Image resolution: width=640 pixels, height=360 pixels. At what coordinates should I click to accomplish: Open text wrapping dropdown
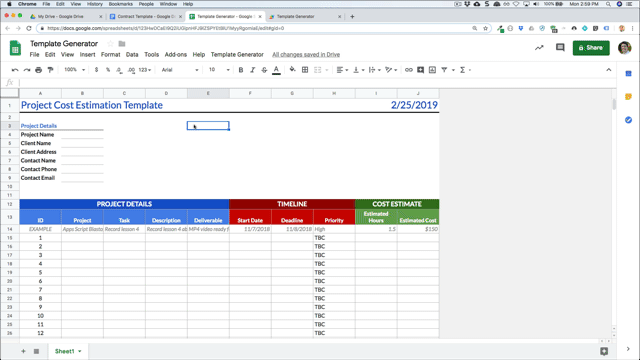tap(374, 70)
